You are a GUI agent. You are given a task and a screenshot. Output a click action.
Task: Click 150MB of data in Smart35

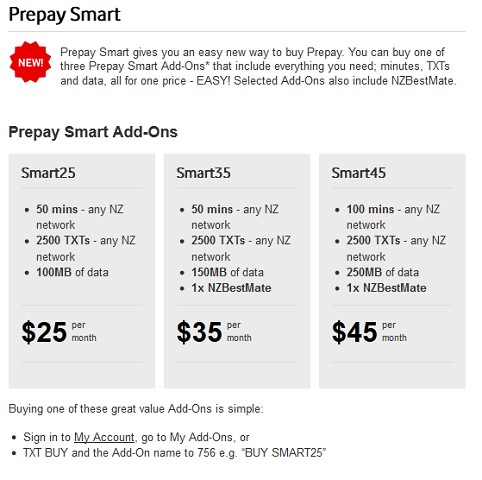coord(227,272)
